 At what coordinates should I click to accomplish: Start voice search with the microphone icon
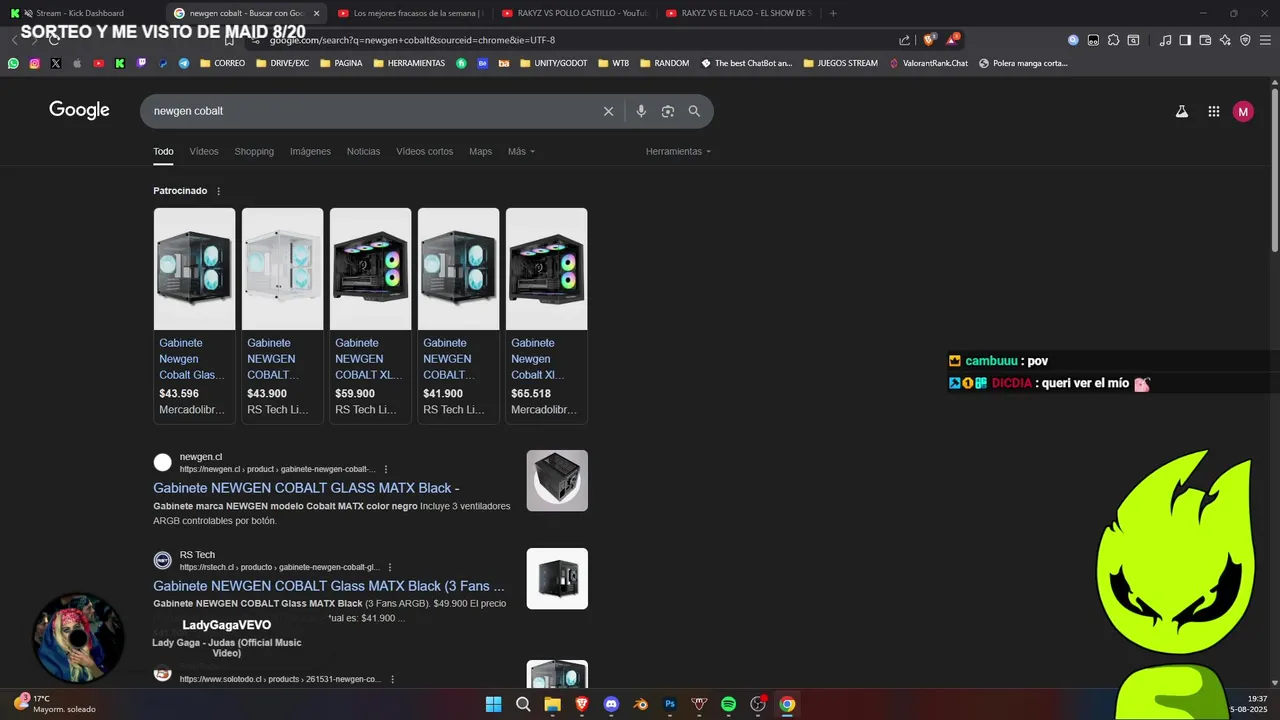tap(641, 111)
